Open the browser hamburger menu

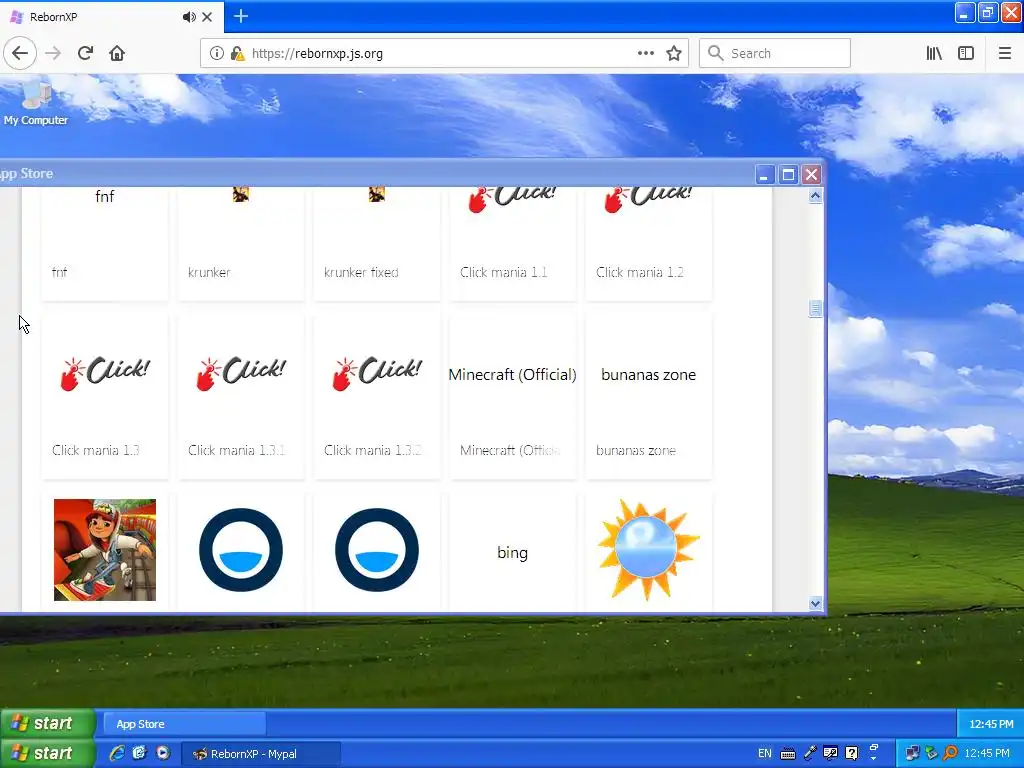tap(1005, 53)
